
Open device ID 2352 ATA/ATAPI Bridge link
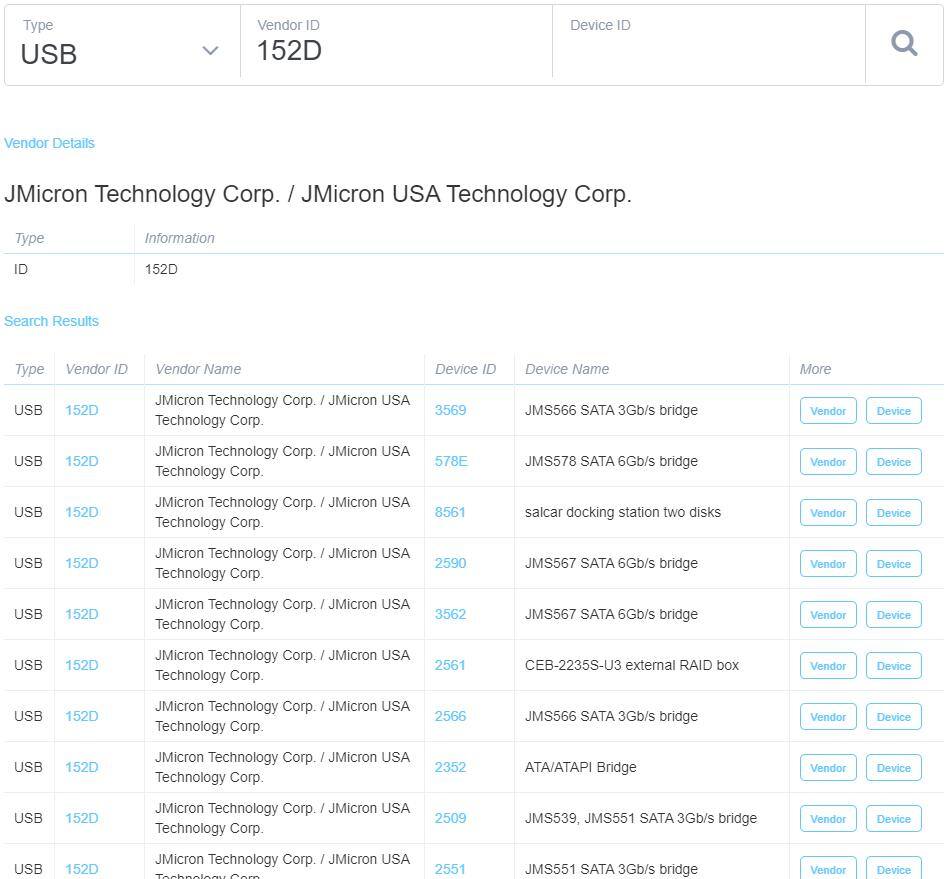tap(450, 767)
